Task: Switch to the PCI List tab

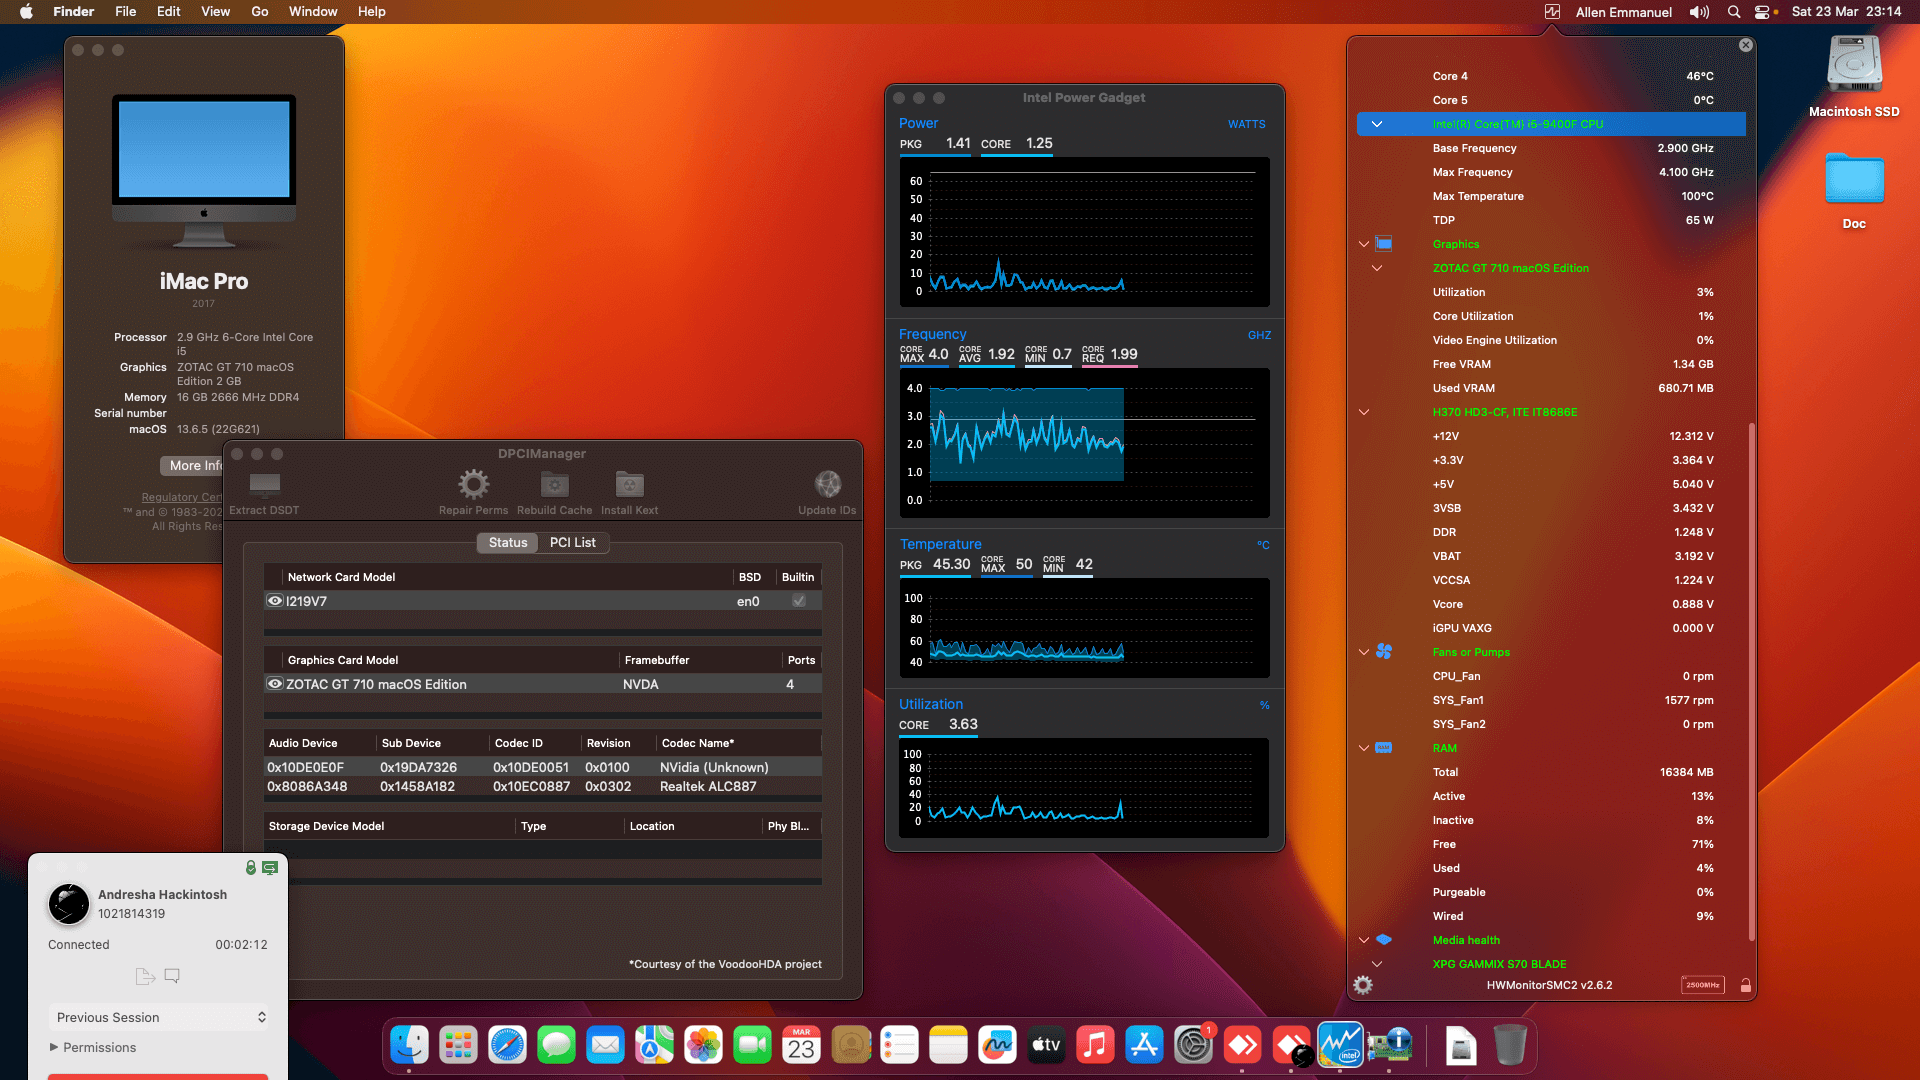Action: pos(573,542)
